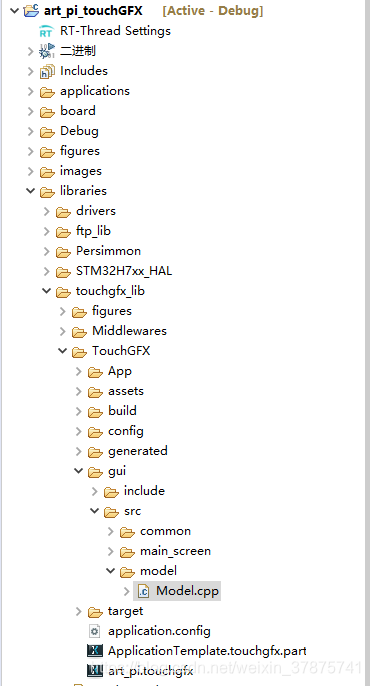Select the board folder label

coord(78,111)
